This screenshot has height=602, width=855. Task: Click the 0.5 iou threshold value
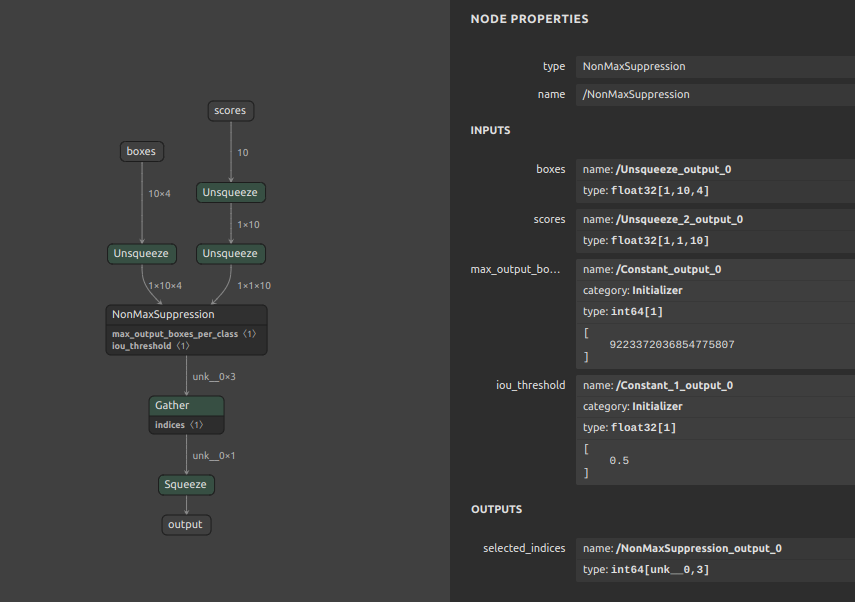(619, 461)
